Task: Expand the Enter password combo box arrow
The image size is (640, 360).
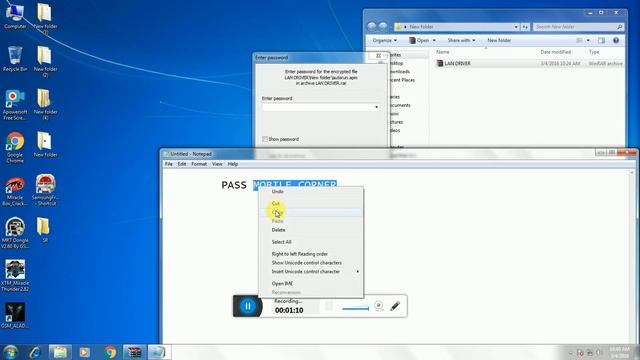Action: coord(376,107)
